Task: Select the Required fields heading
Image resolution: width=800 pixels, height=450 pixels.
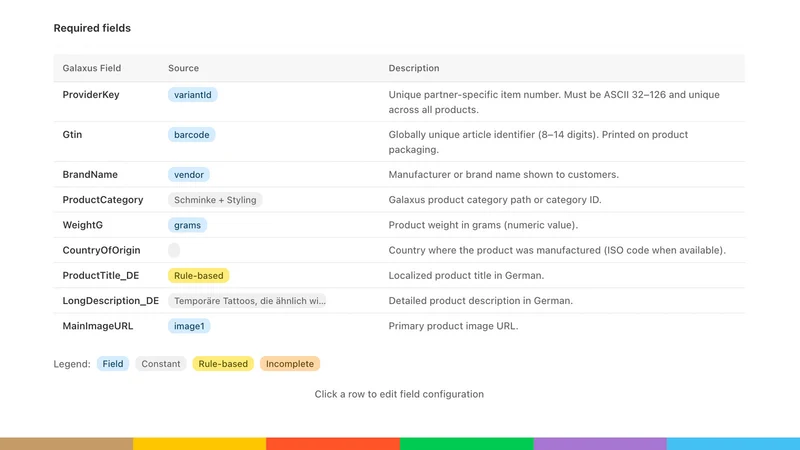Action: (92, 28)
